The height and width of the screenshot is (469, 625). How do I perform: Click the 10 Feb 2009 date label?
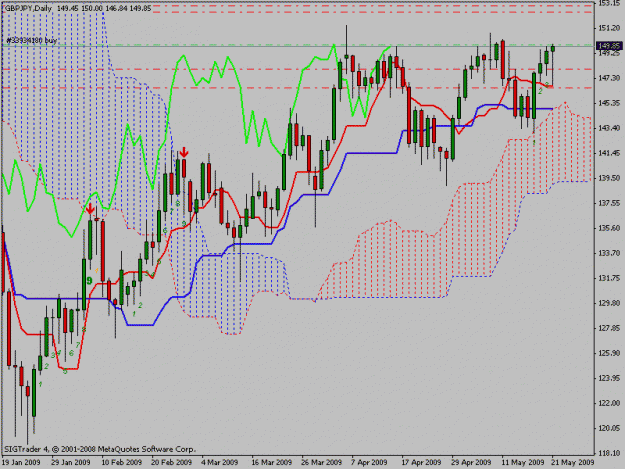(121, 462)
